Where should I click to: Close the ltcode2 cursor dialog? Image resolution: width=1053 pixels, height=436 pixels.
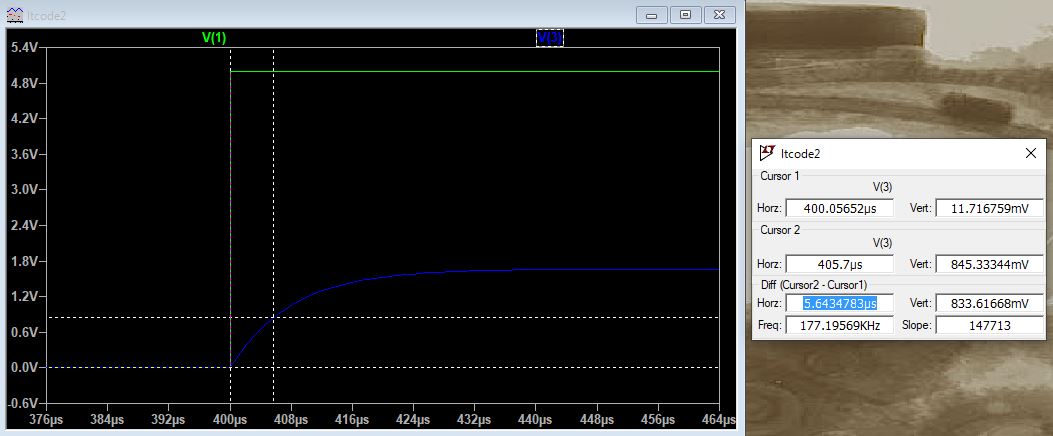pyautogui.click(x=1030, y=153)
